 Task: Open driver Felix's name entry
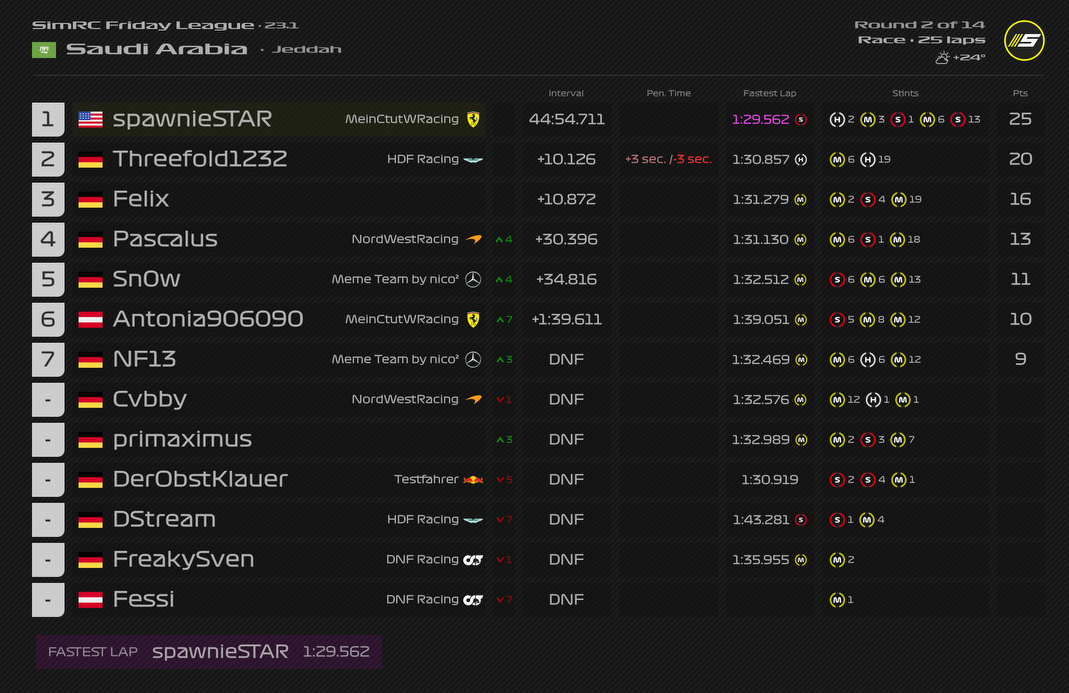click(141, 199)
